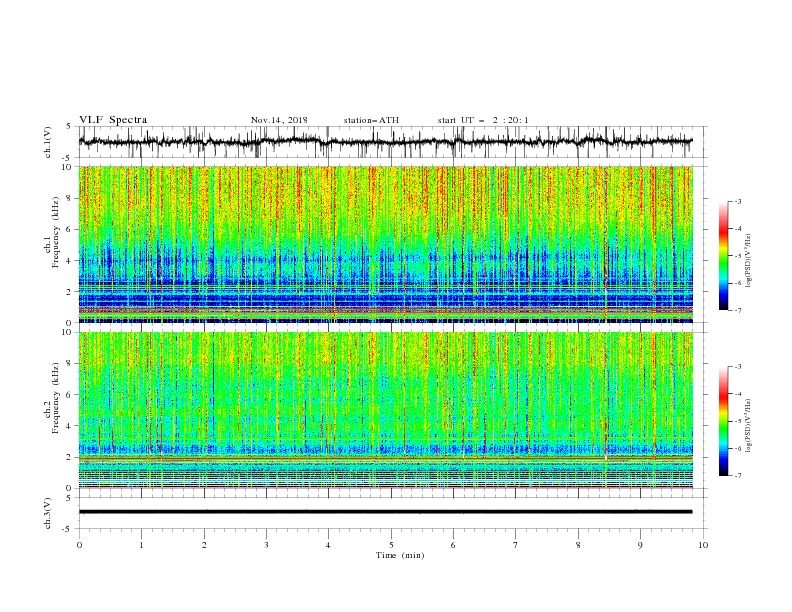The image size is (792, 612).
Task: Select the "start UT = 2 :20: 1" text
Action: (x=483, y=120)
